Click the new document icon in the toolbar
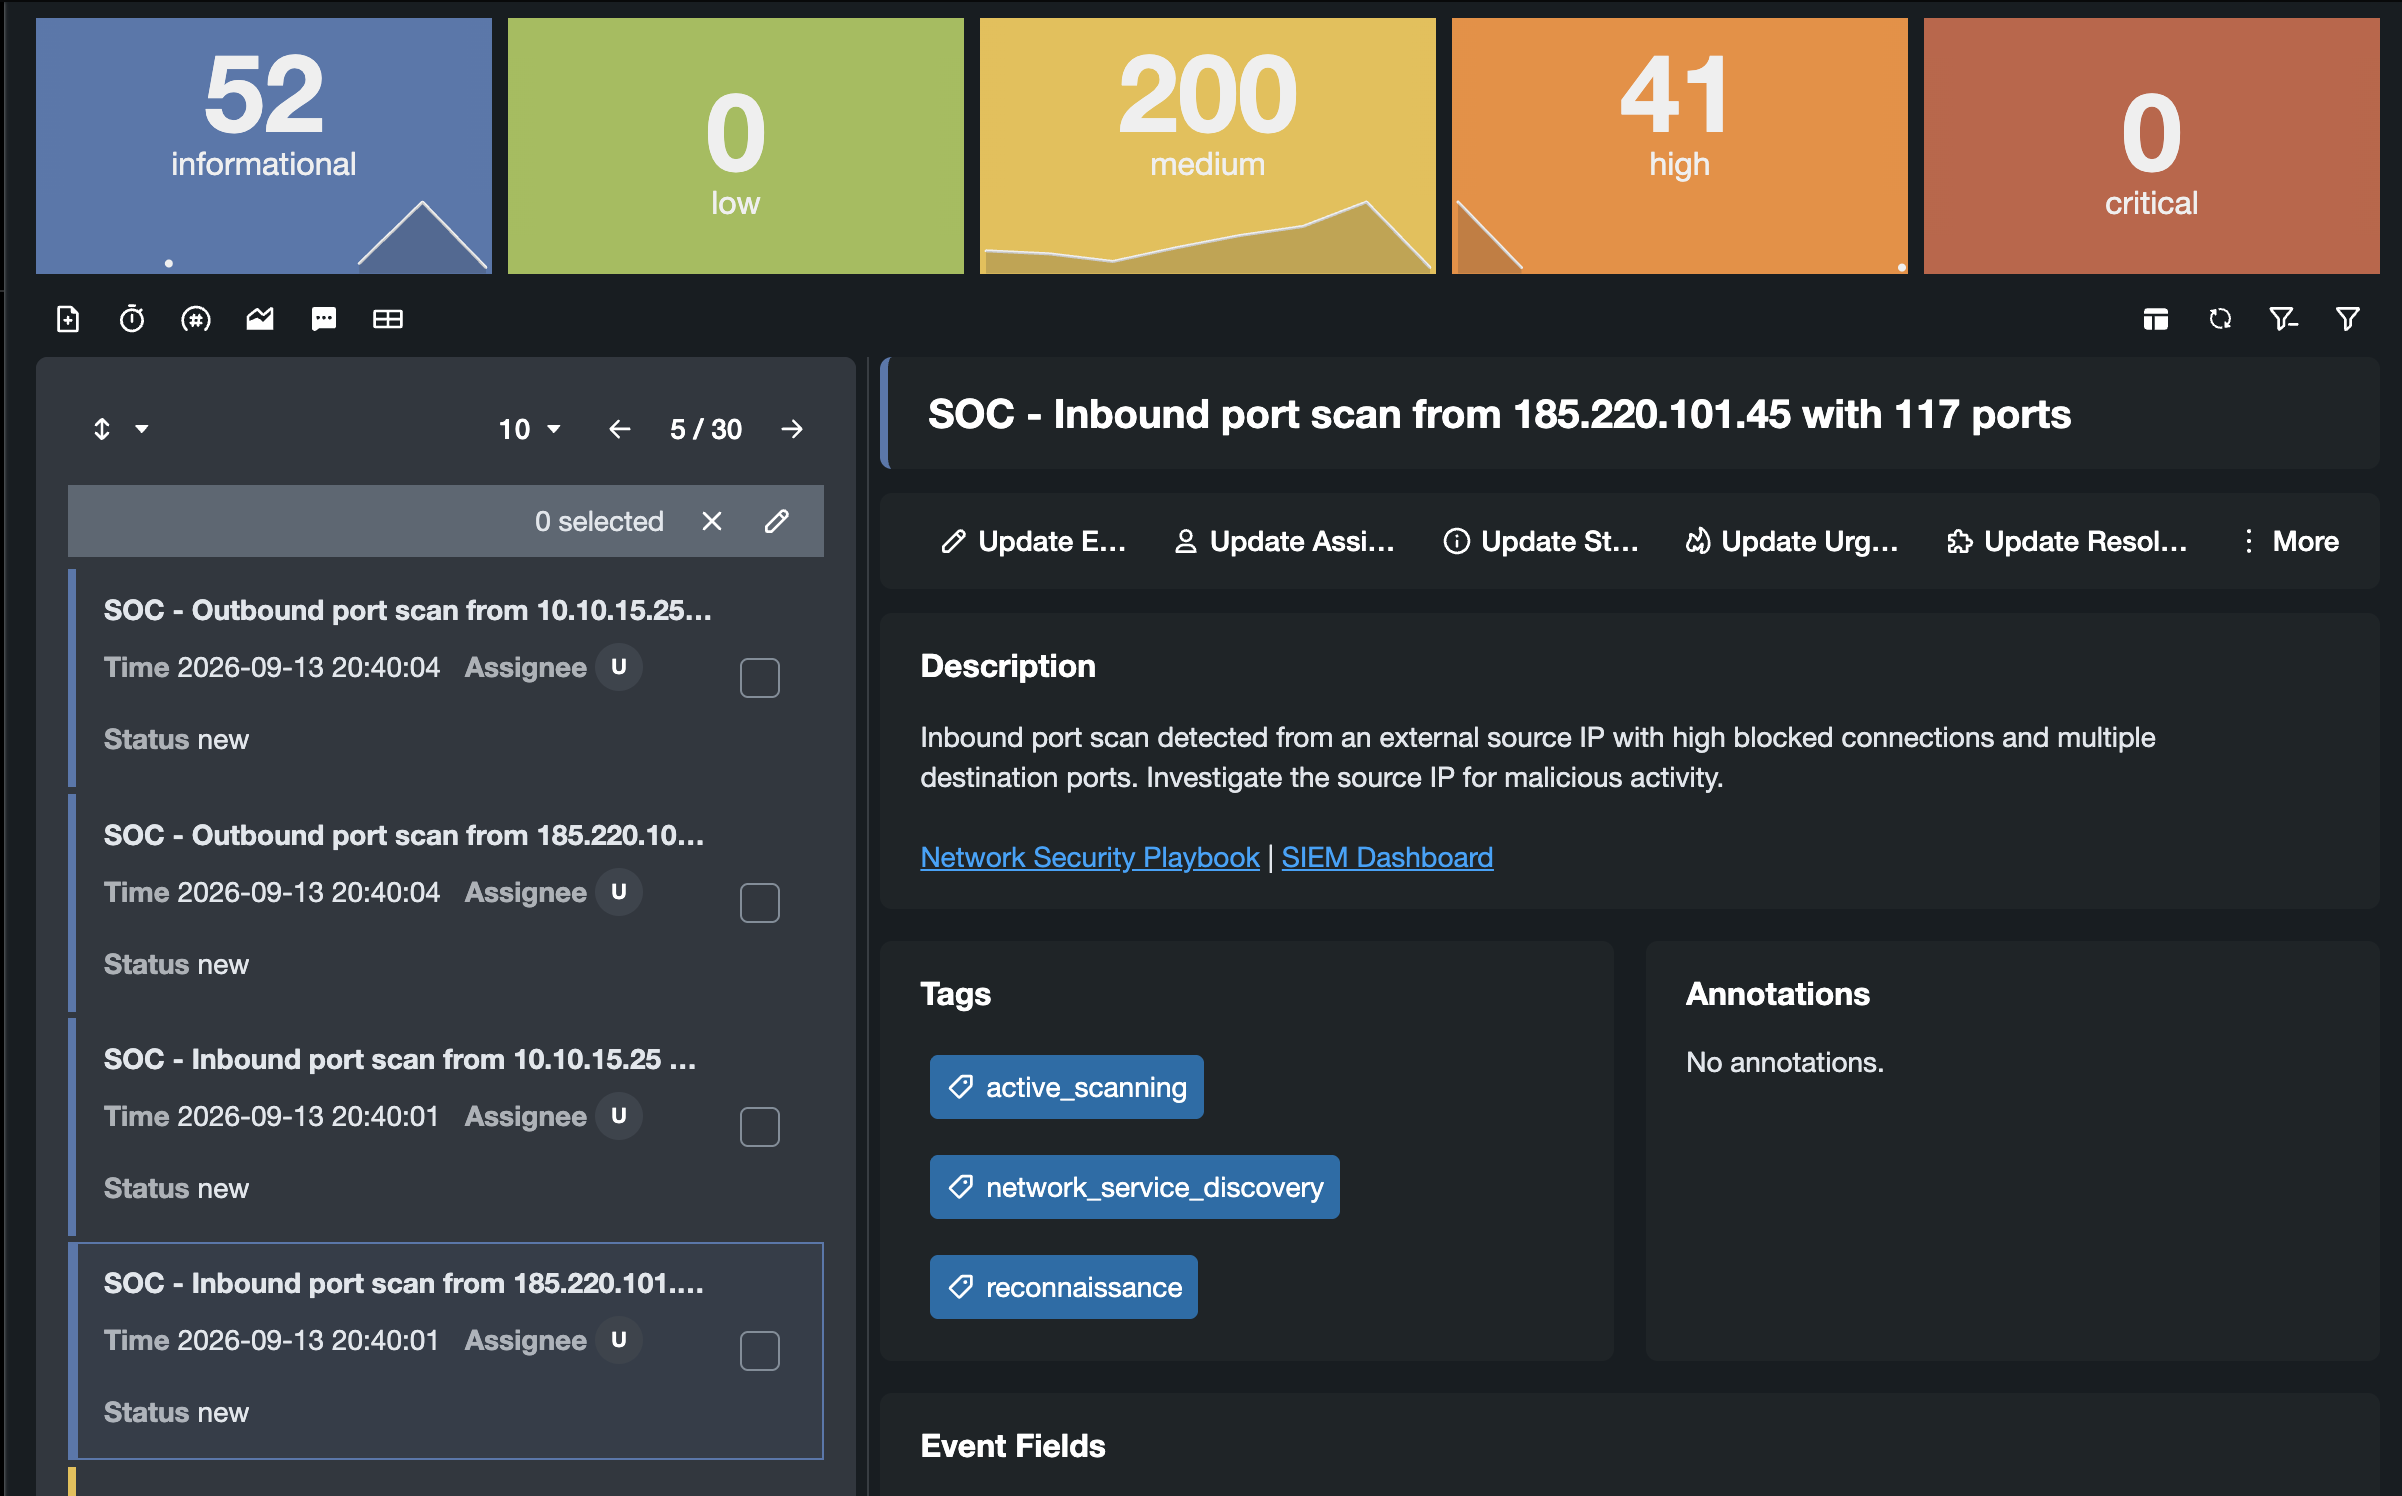Screen dimensions: 2402x1496 point(68,319)
